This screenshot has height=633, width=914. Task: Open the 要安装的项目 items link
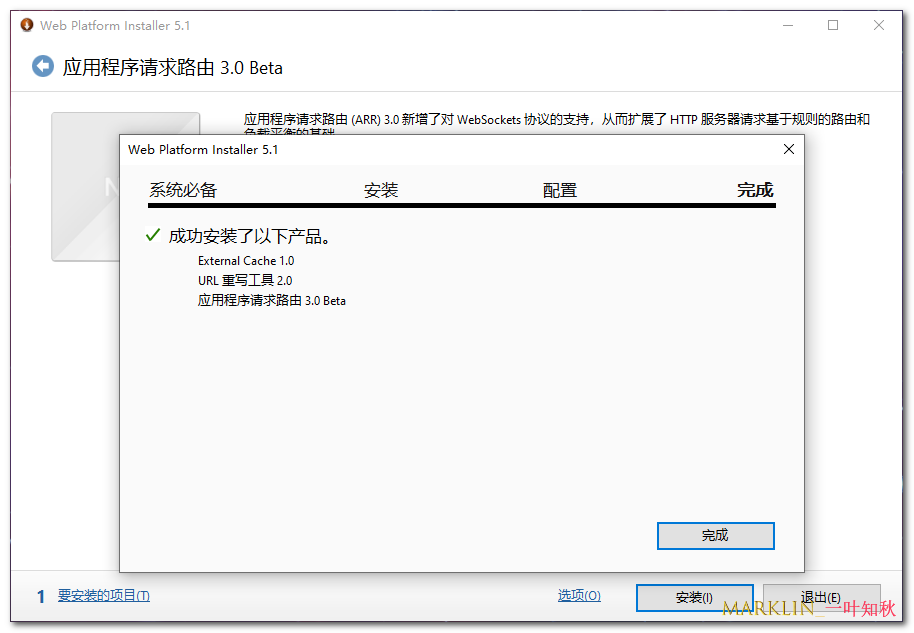point(104,595)
